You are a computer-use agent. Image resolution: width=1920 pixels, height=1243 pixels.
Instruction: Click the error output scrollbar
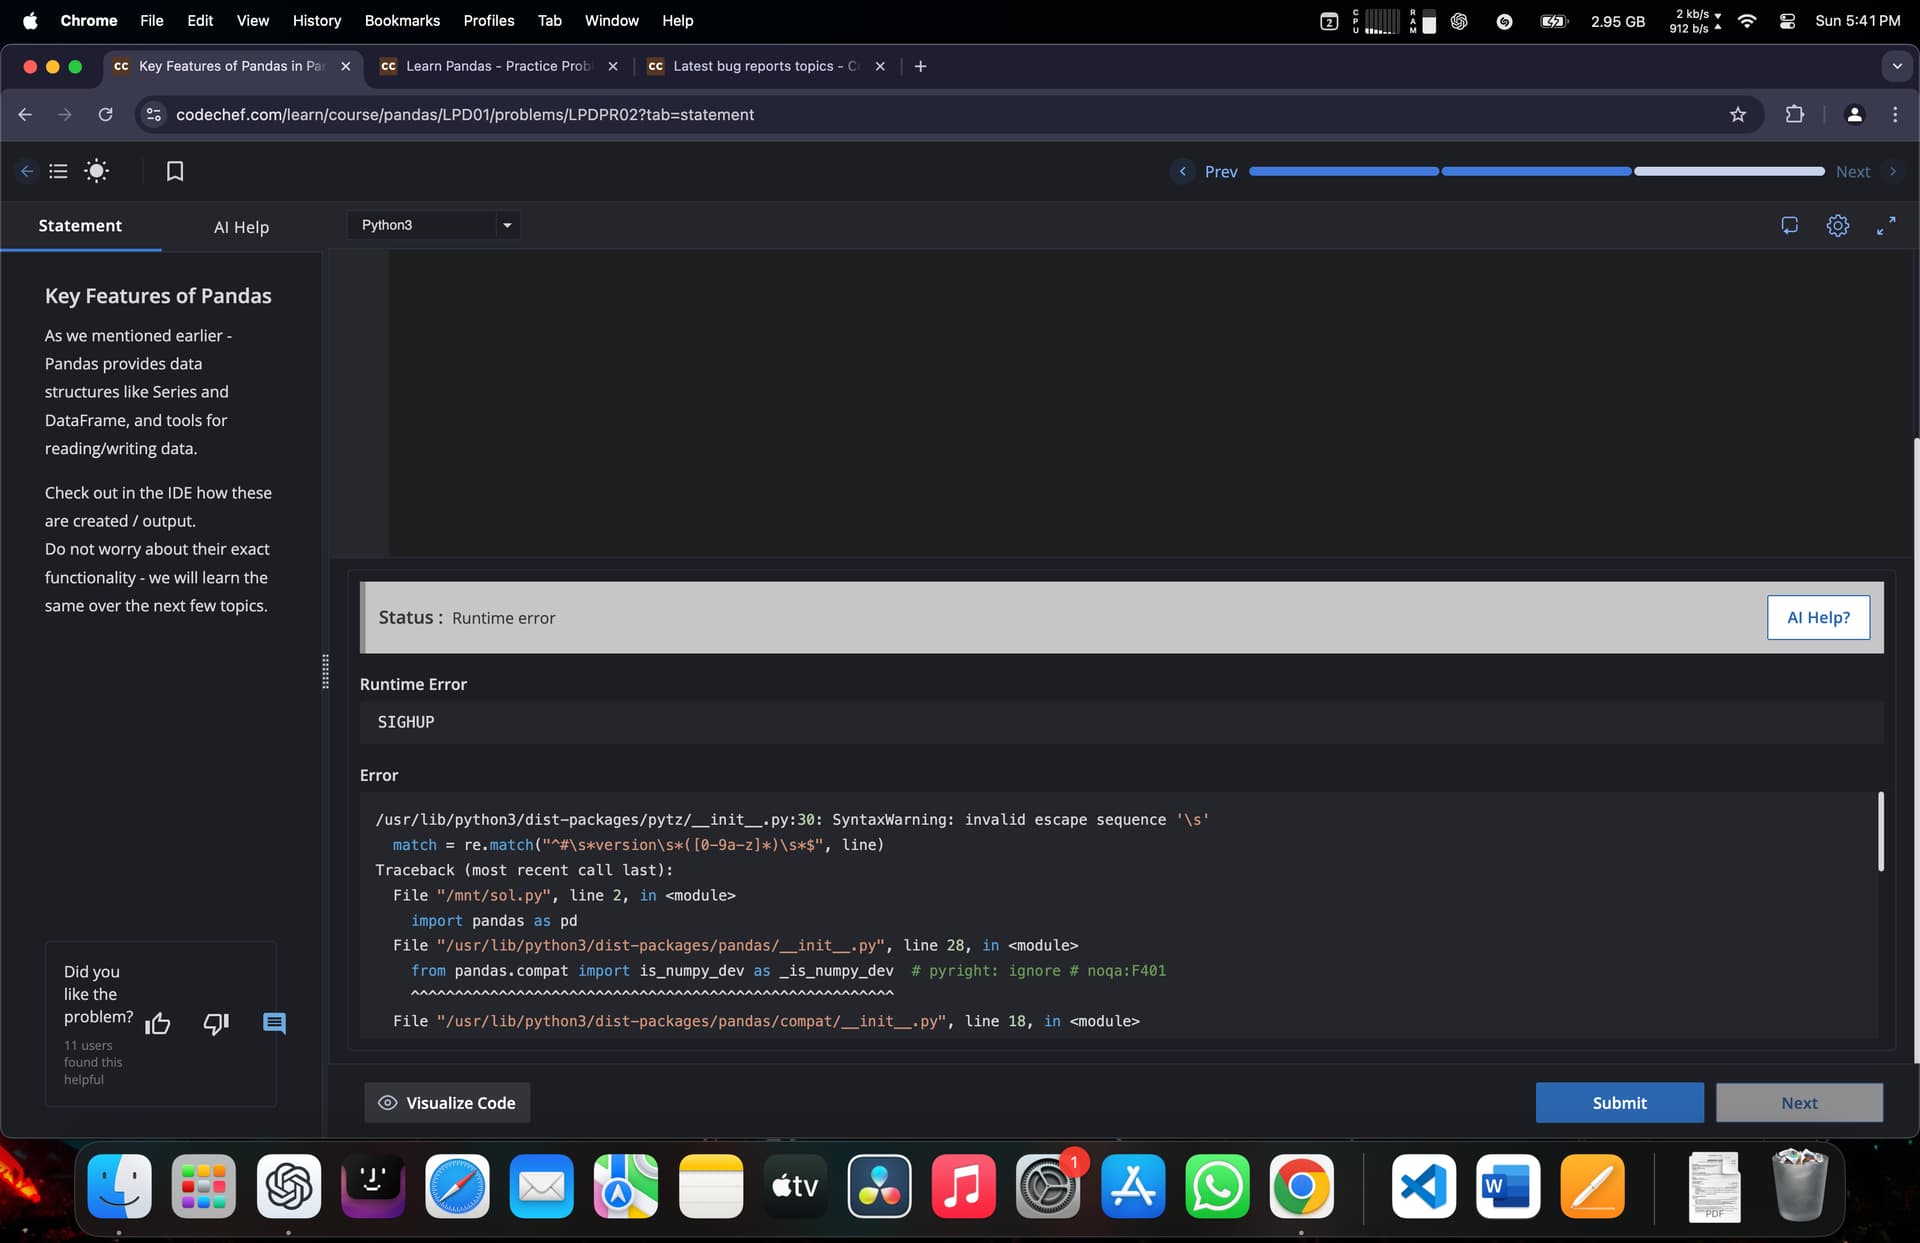click(1880, 832)
